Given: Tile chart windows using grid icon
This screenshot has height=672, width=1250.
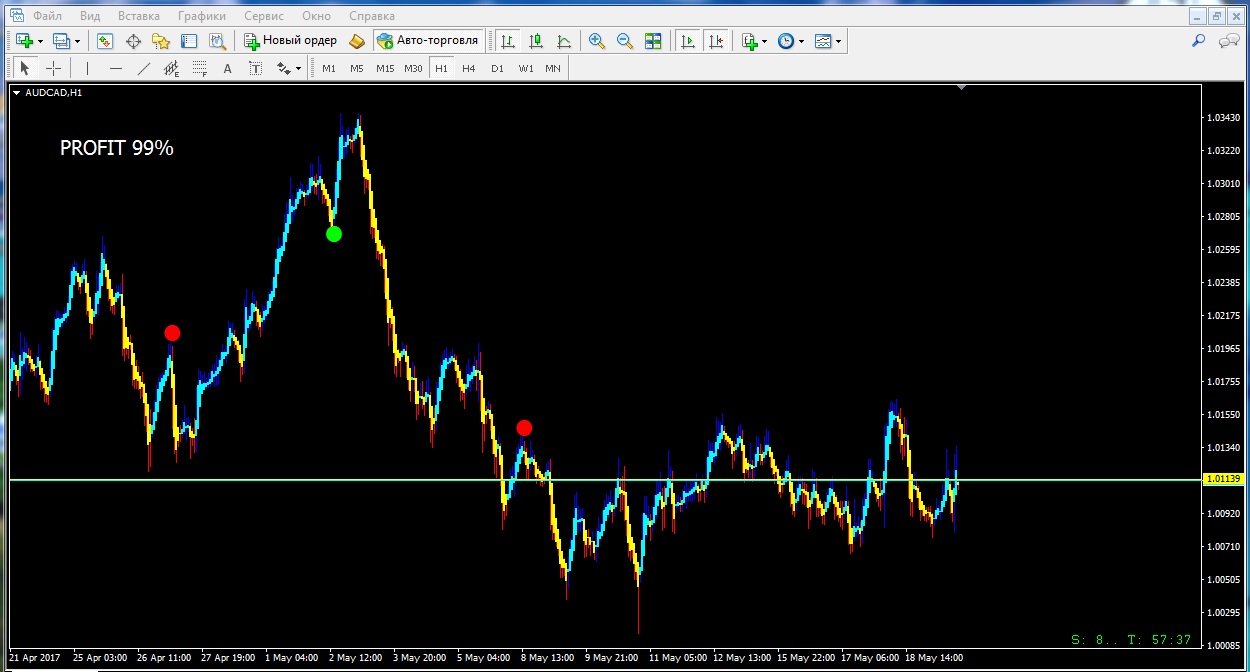Looking at the screenshot, I should click(x=653, y=41).
